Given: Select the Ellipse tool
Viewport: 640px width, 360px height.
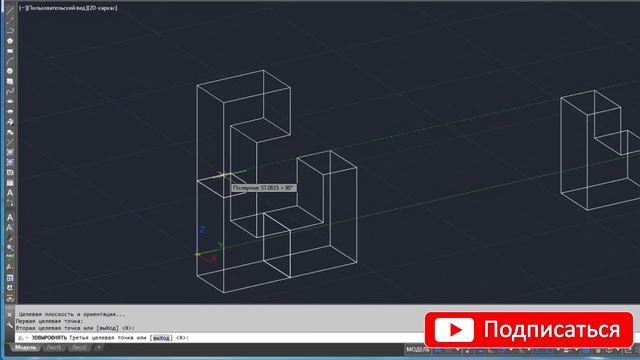Looking at the screenshot, I should pos(10,102).
